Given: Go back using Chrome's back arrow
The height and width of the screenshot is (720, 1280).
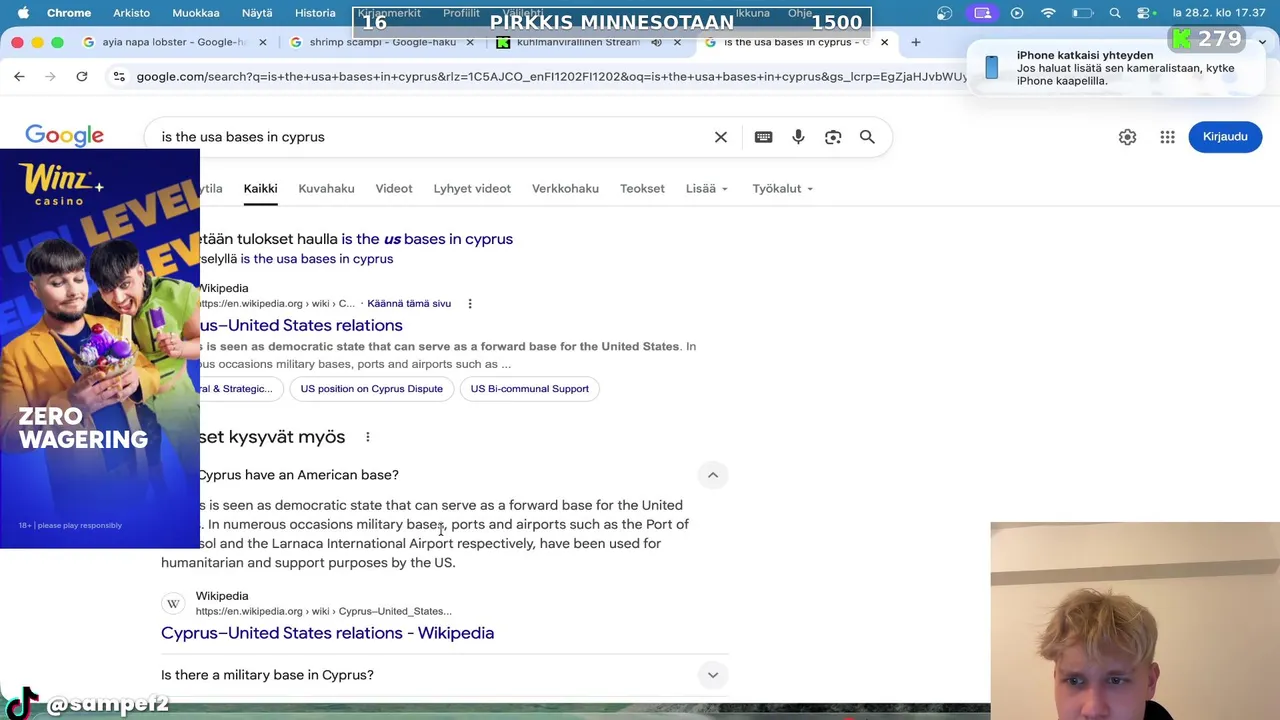Looking at the screenshot, I should point(19,76).
